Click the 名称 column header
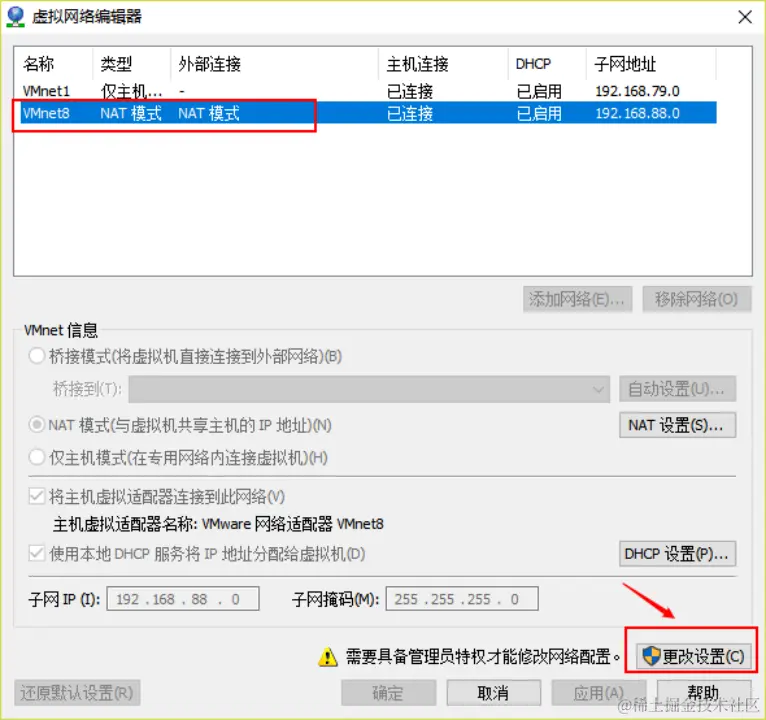 (55, 64)
